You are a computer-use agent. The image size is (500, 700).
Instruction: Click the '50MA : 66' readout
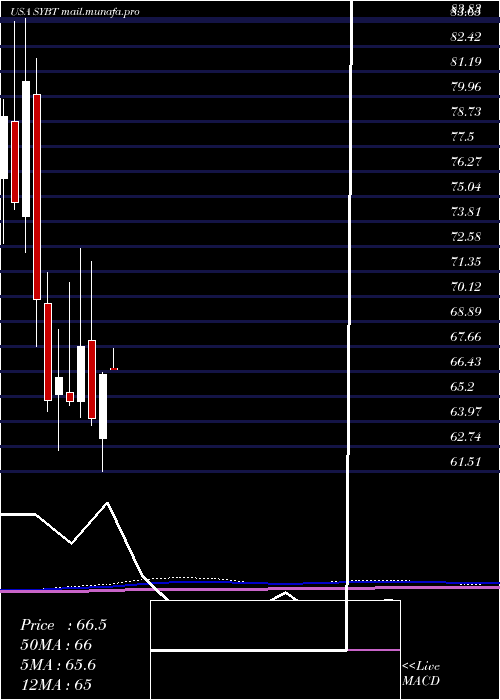(56, 645)
